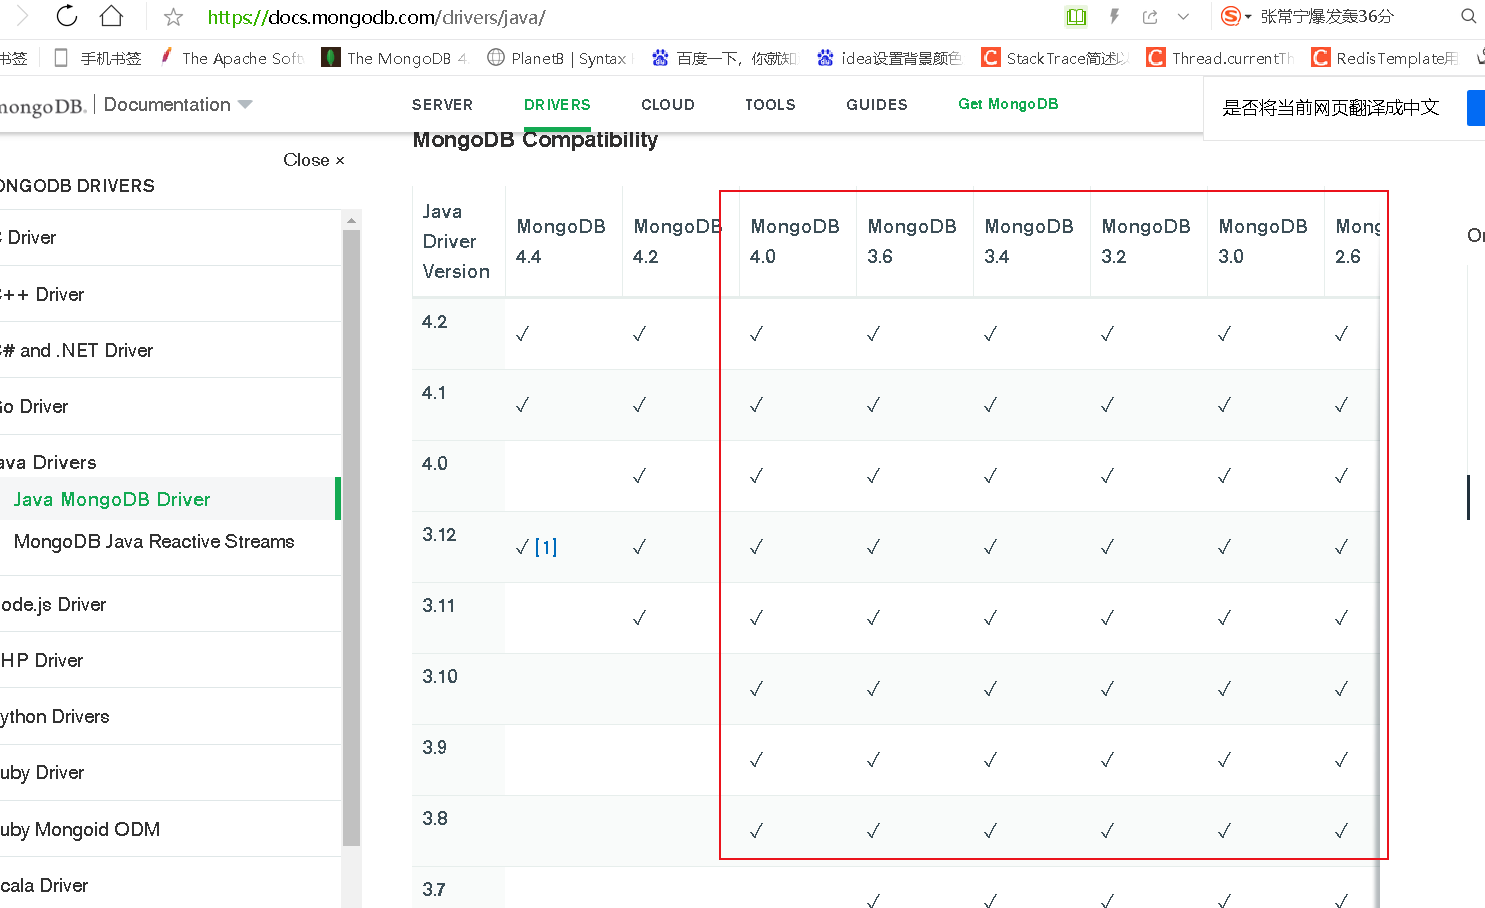This screenshot has height=908, width=1485.
Task: Open the green reader mode icon
Action: (1076, 16)
